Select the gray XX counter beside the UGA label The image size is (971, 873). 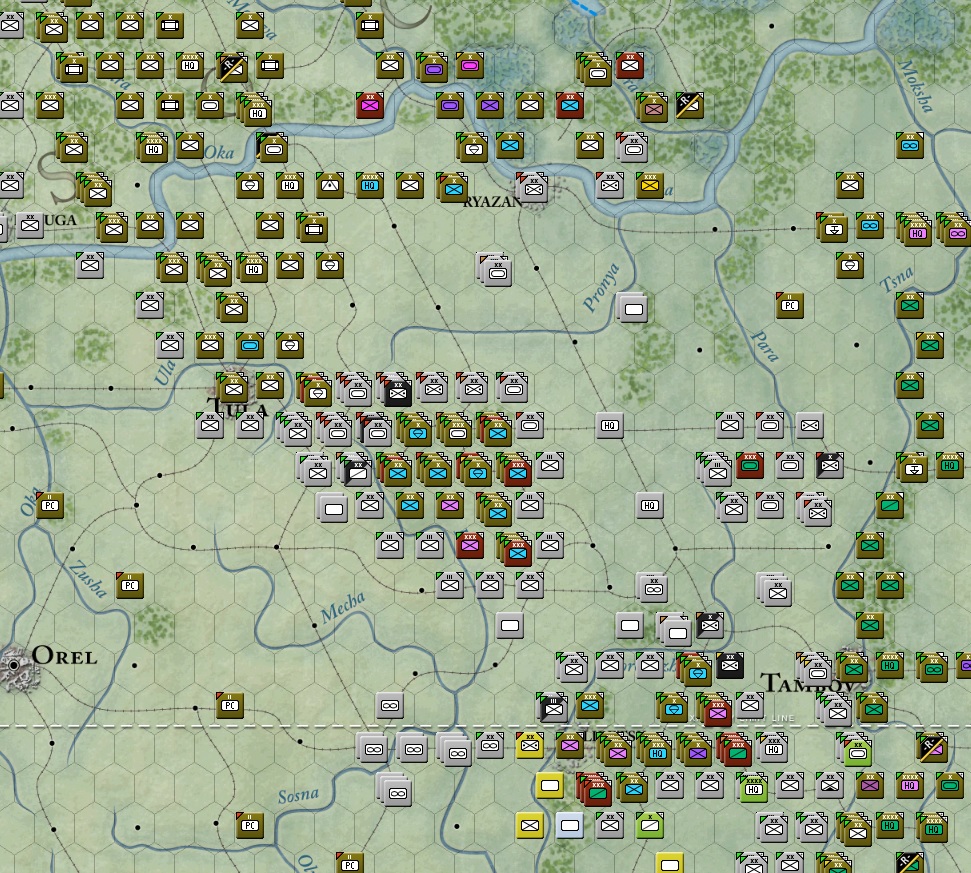click(30, 225)
